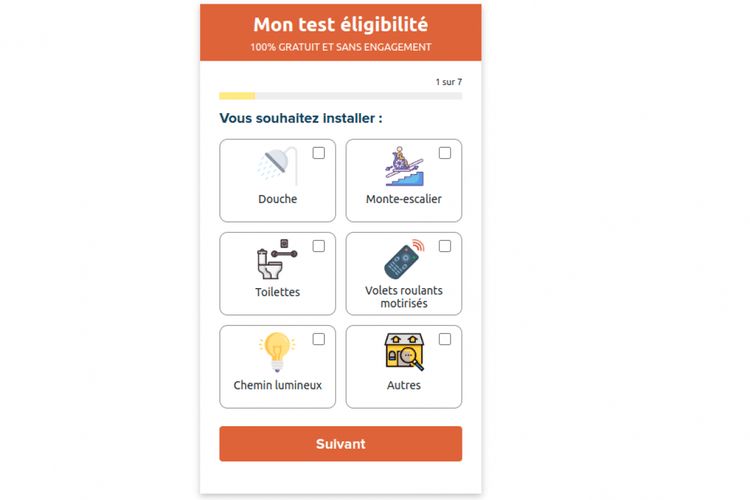The height and width of the screenshot is (500, 750).
Task: Click the toilet icon
Action: (275, 260)
